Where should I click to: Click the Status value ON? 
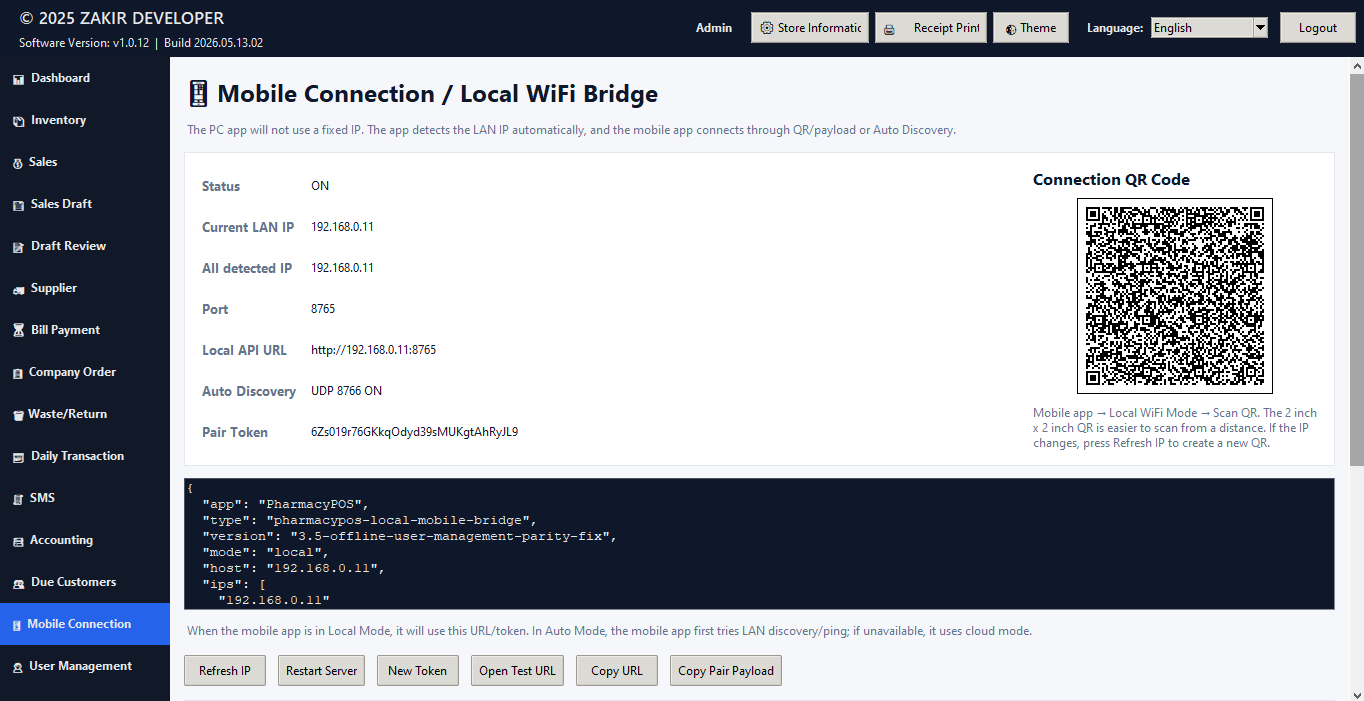click(x=320, y=186)
